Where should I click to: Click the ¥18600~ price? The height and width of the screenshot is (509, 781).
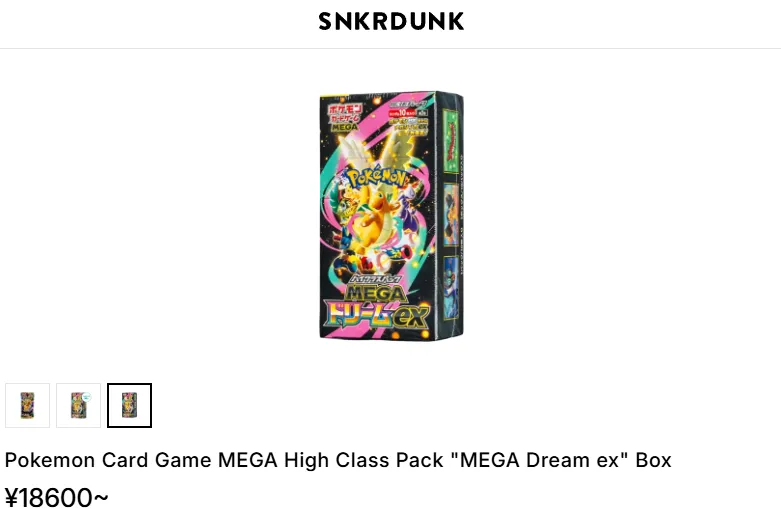coord(56,497)
